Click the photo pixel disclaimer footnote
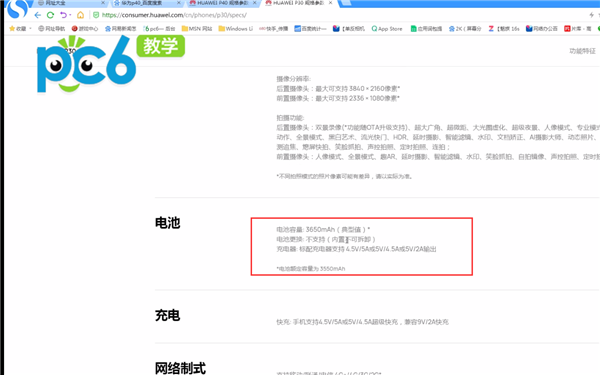The height and width of the screenshot is (375, 600). (344, 176)
